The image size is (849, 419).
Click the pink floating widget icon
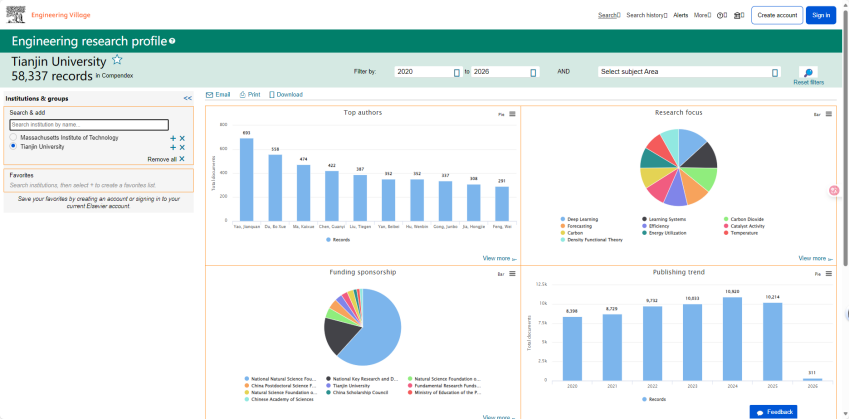pos(834,190)
